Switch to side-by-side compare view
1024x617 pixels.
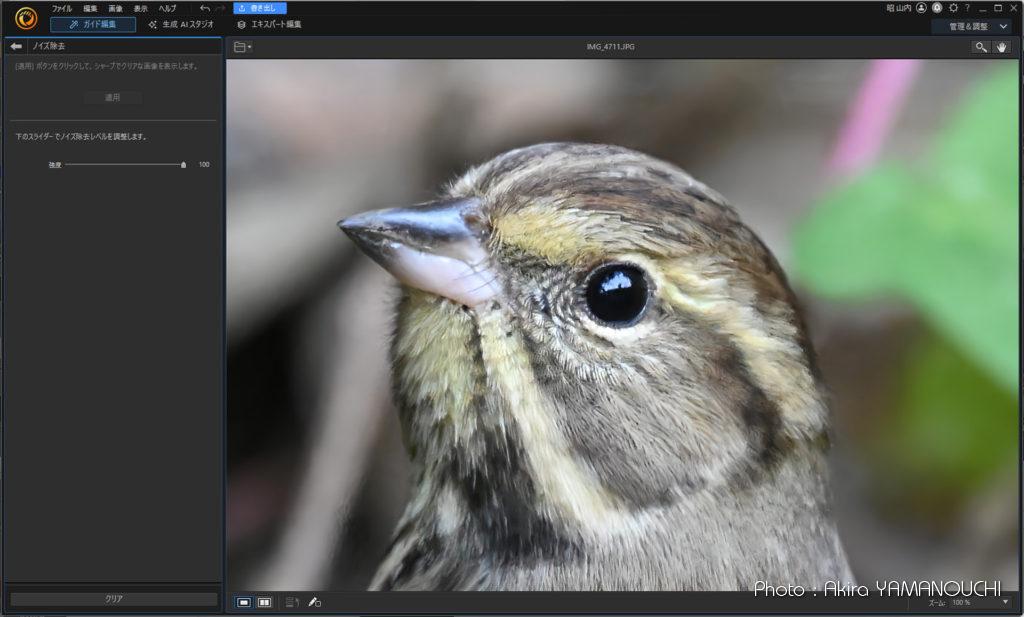click(264, 602)
